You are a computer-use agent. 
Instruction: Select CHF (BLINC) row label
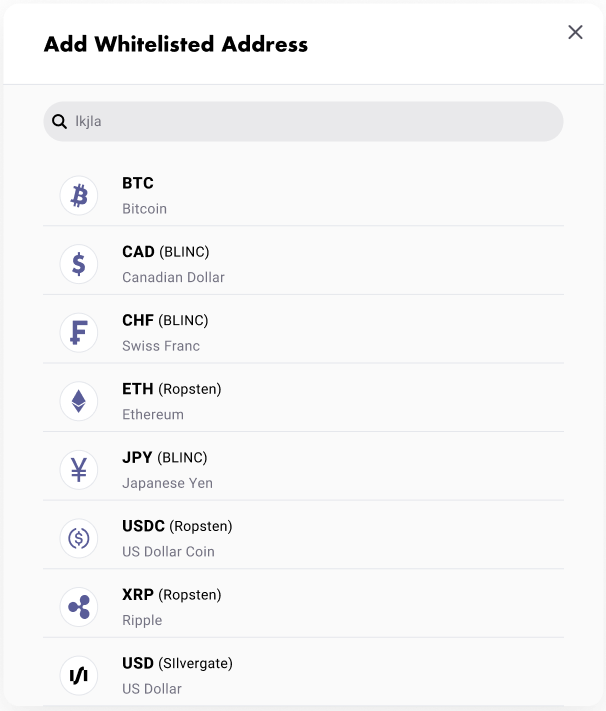[165, 320]
